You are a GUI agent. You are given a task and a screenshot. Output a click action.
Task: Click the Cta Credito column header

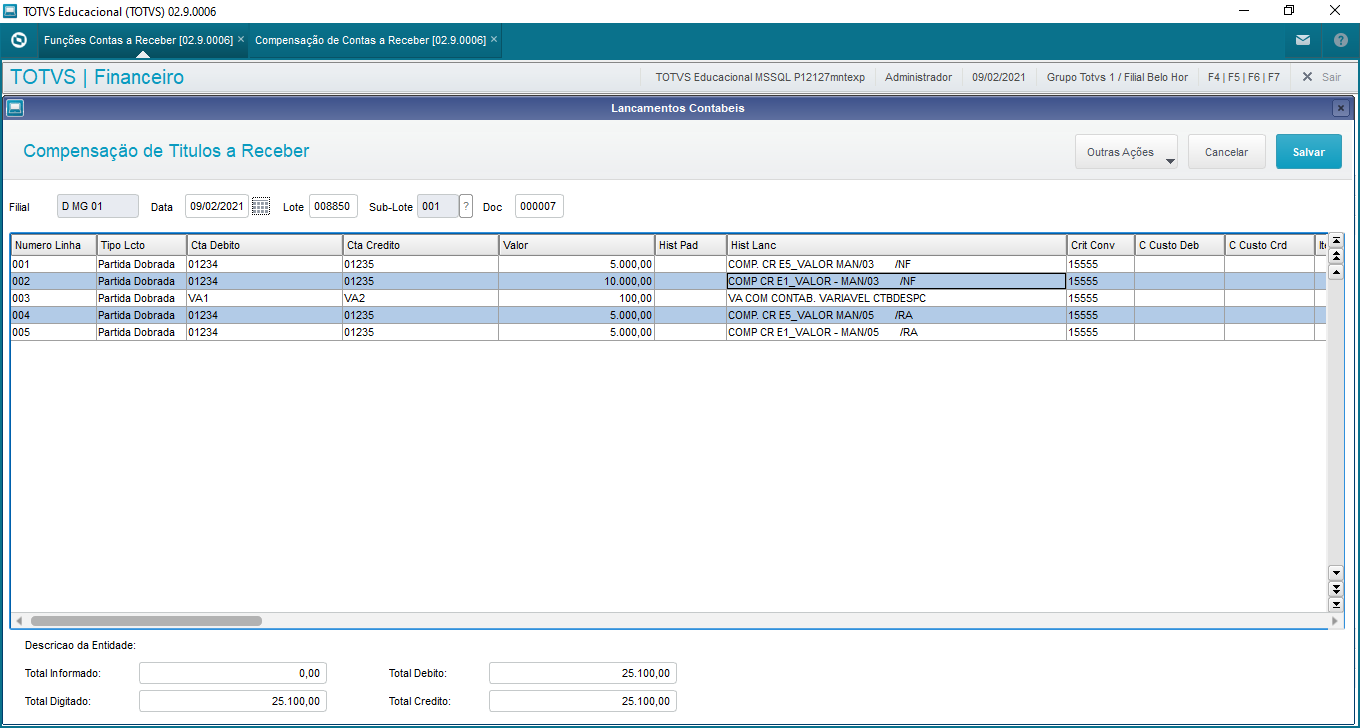point(420,245)
